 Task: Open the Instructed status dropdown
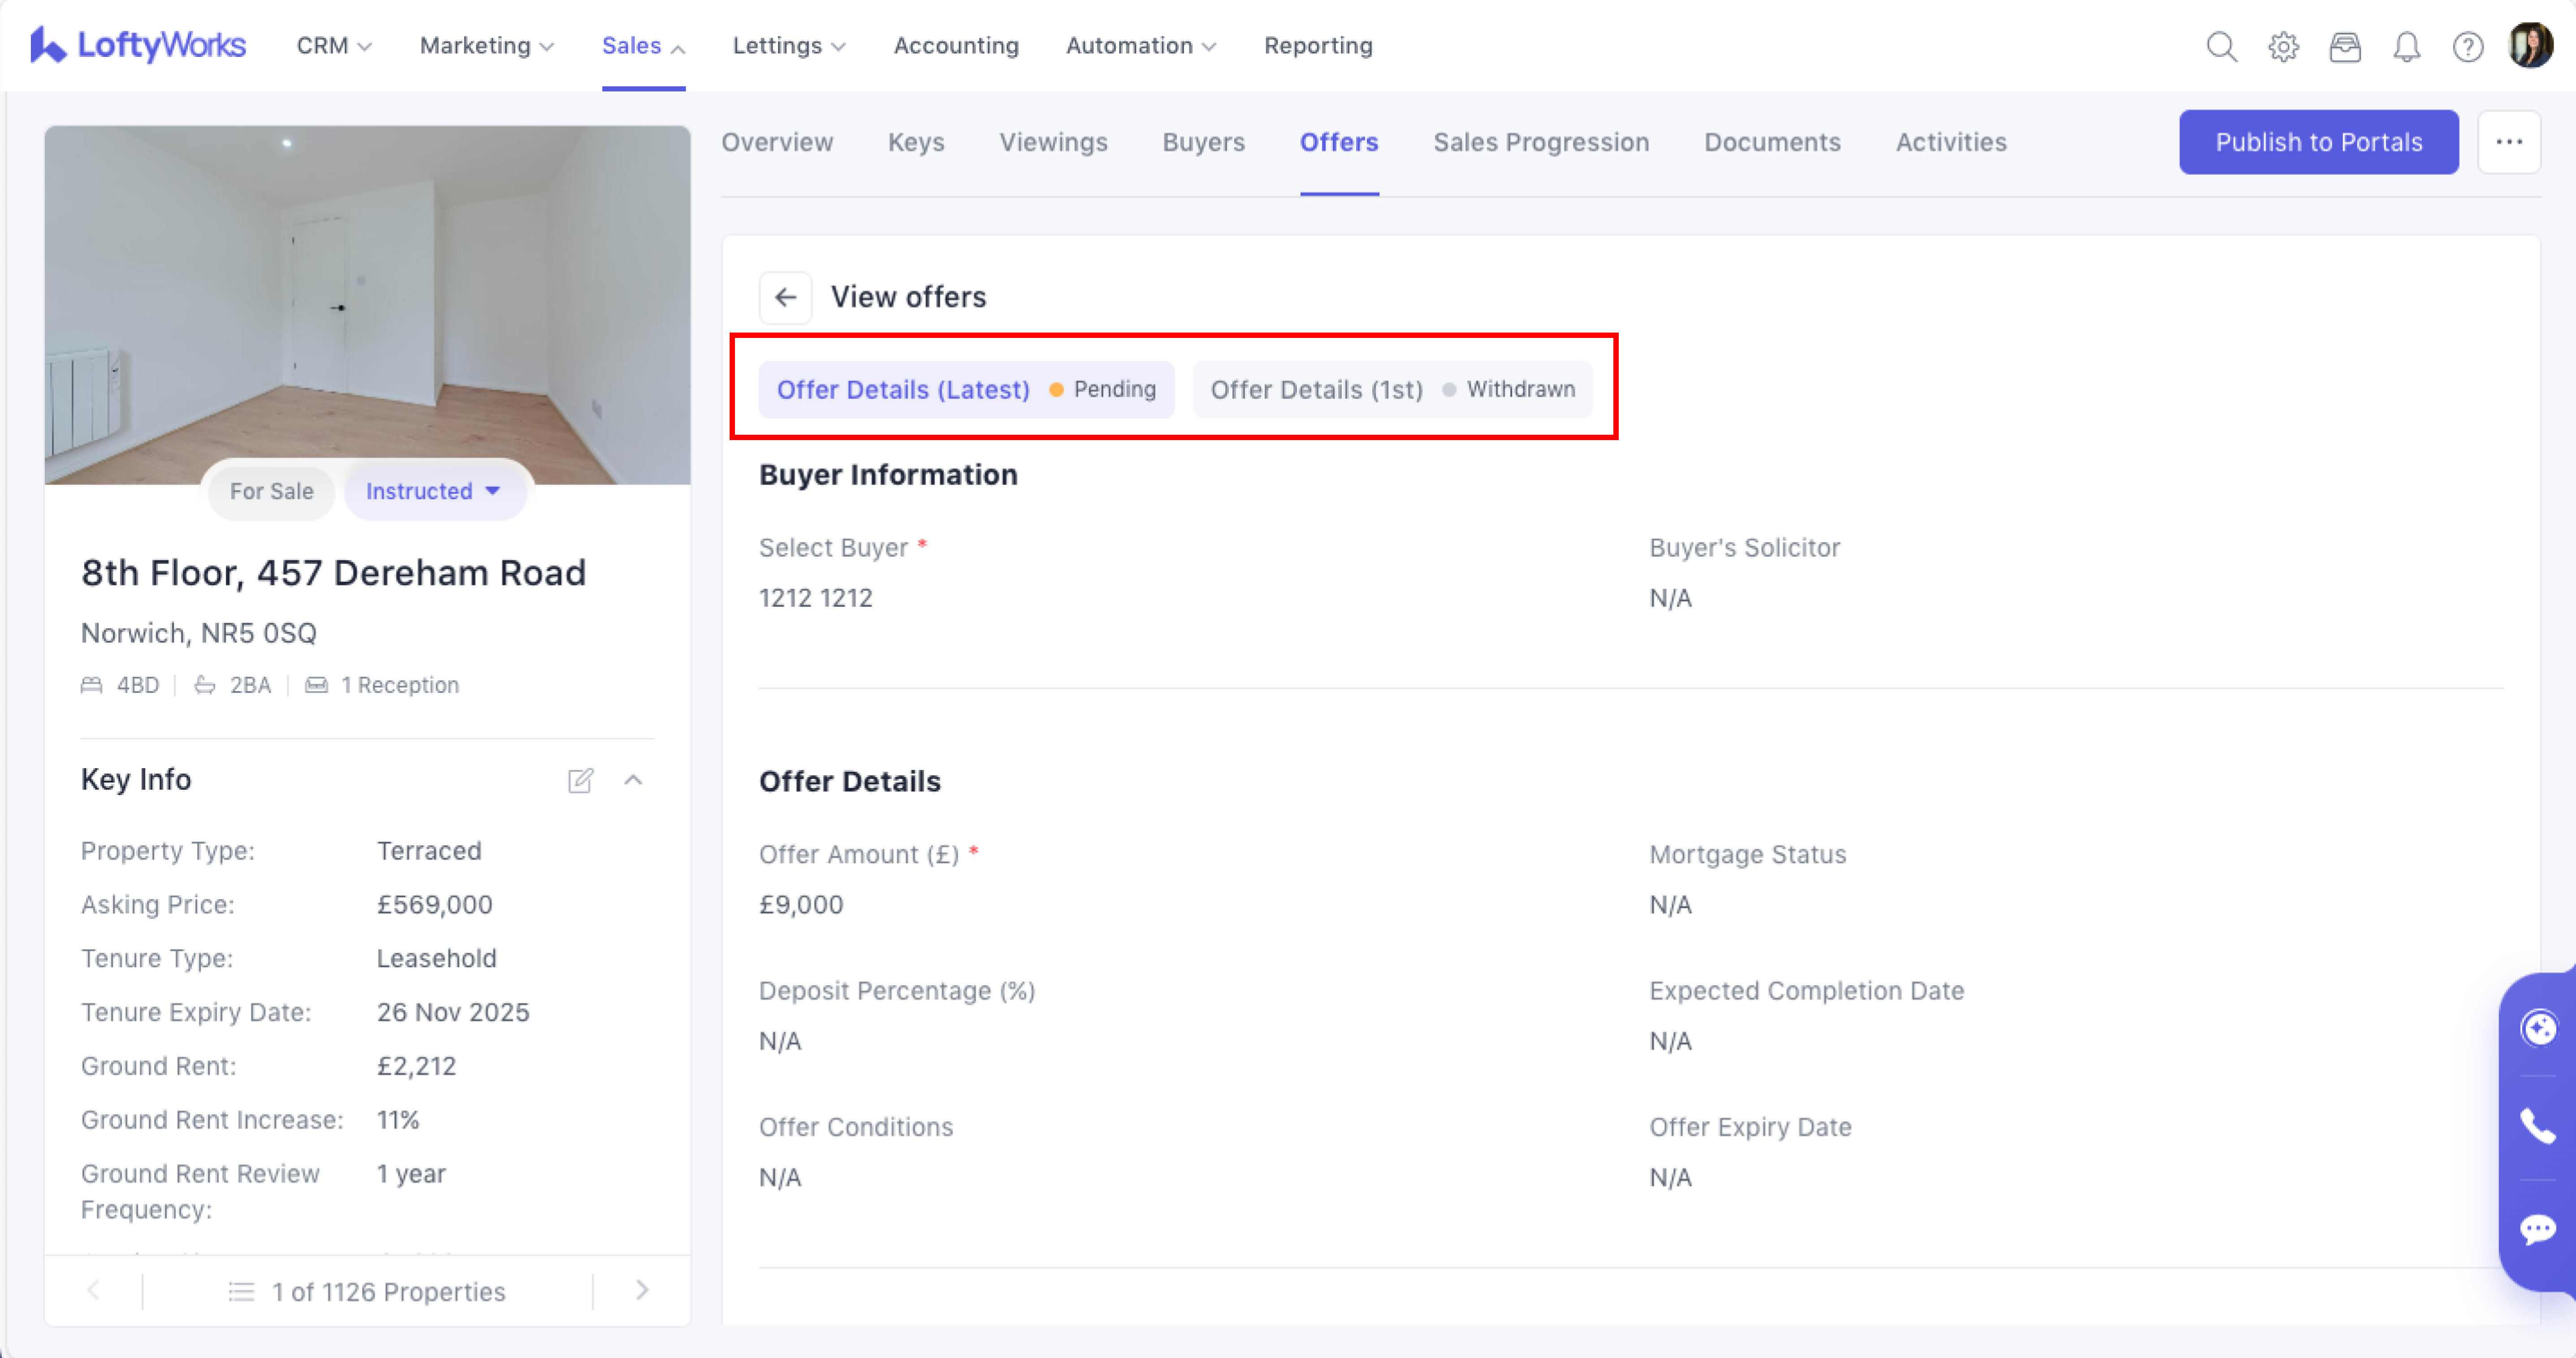(x=433, y=491)
